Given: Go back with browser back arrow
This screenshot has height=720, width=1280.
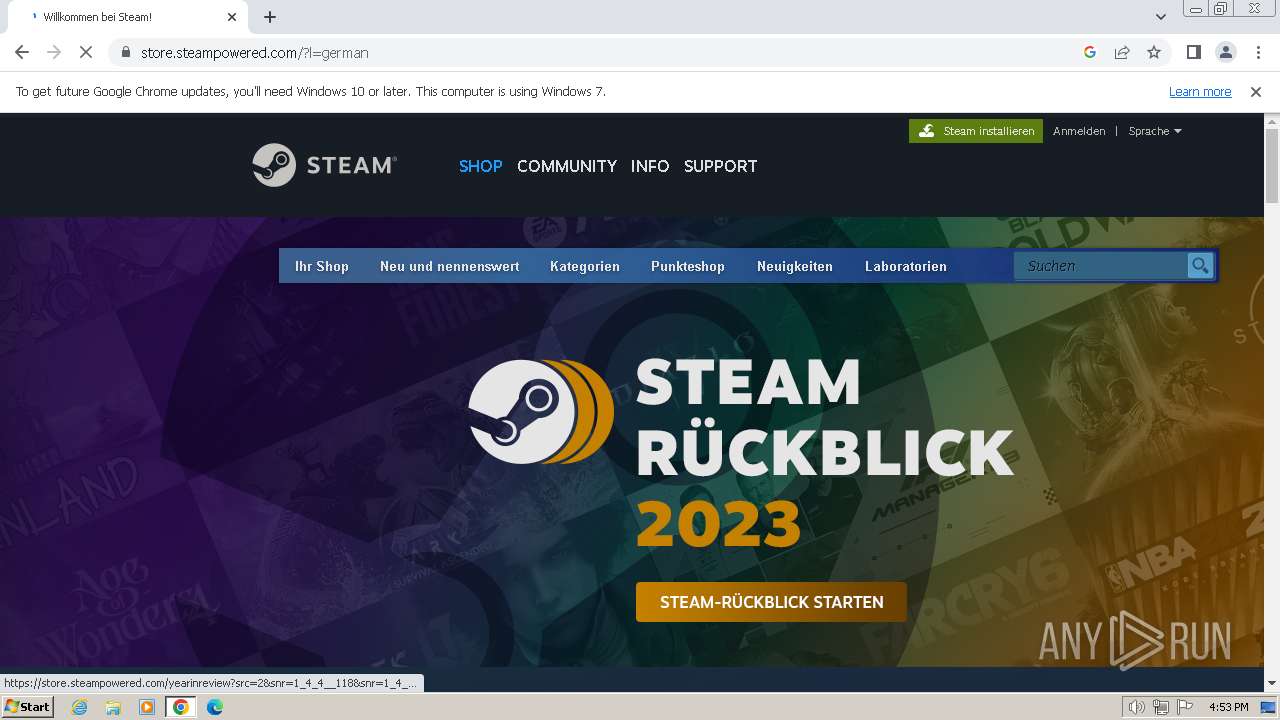Looking at the screenshot, I should pyautogui.click(x=22, y=52).
